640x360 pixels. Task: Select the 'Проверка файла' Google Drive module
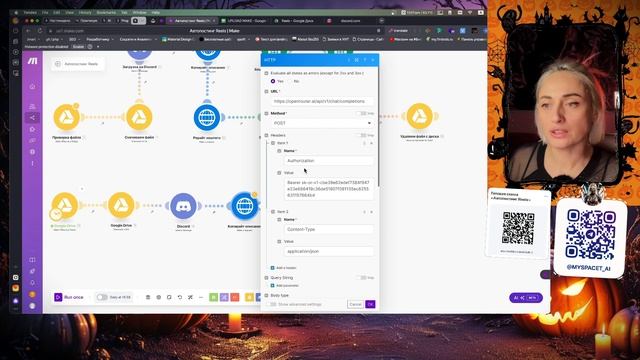click(x=67, y=117)
